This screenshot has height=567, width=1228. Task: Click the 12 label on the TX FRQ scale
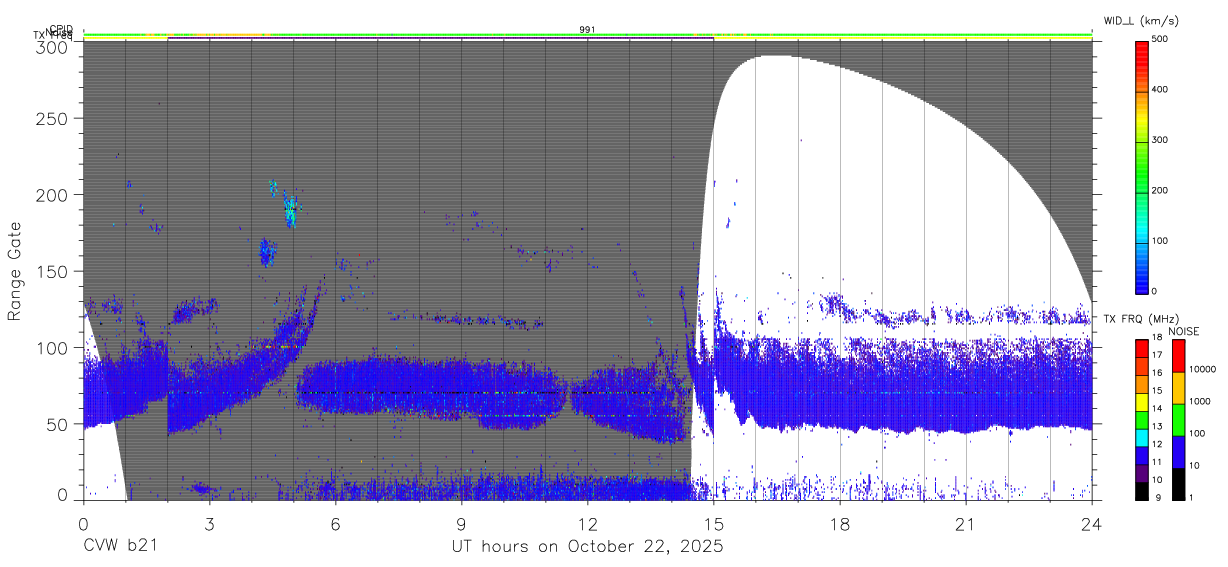(1158, 445)
